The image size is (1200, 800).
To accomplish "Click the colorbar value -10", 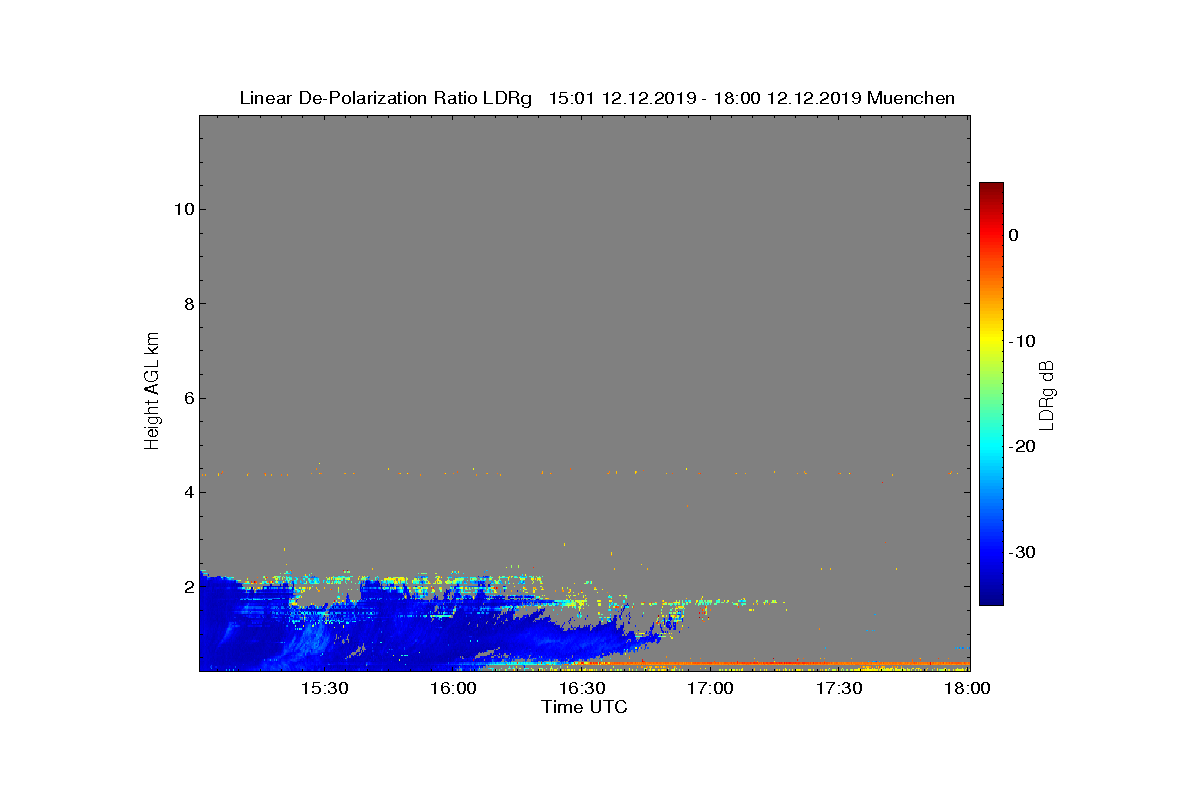I will (1022, 341).
